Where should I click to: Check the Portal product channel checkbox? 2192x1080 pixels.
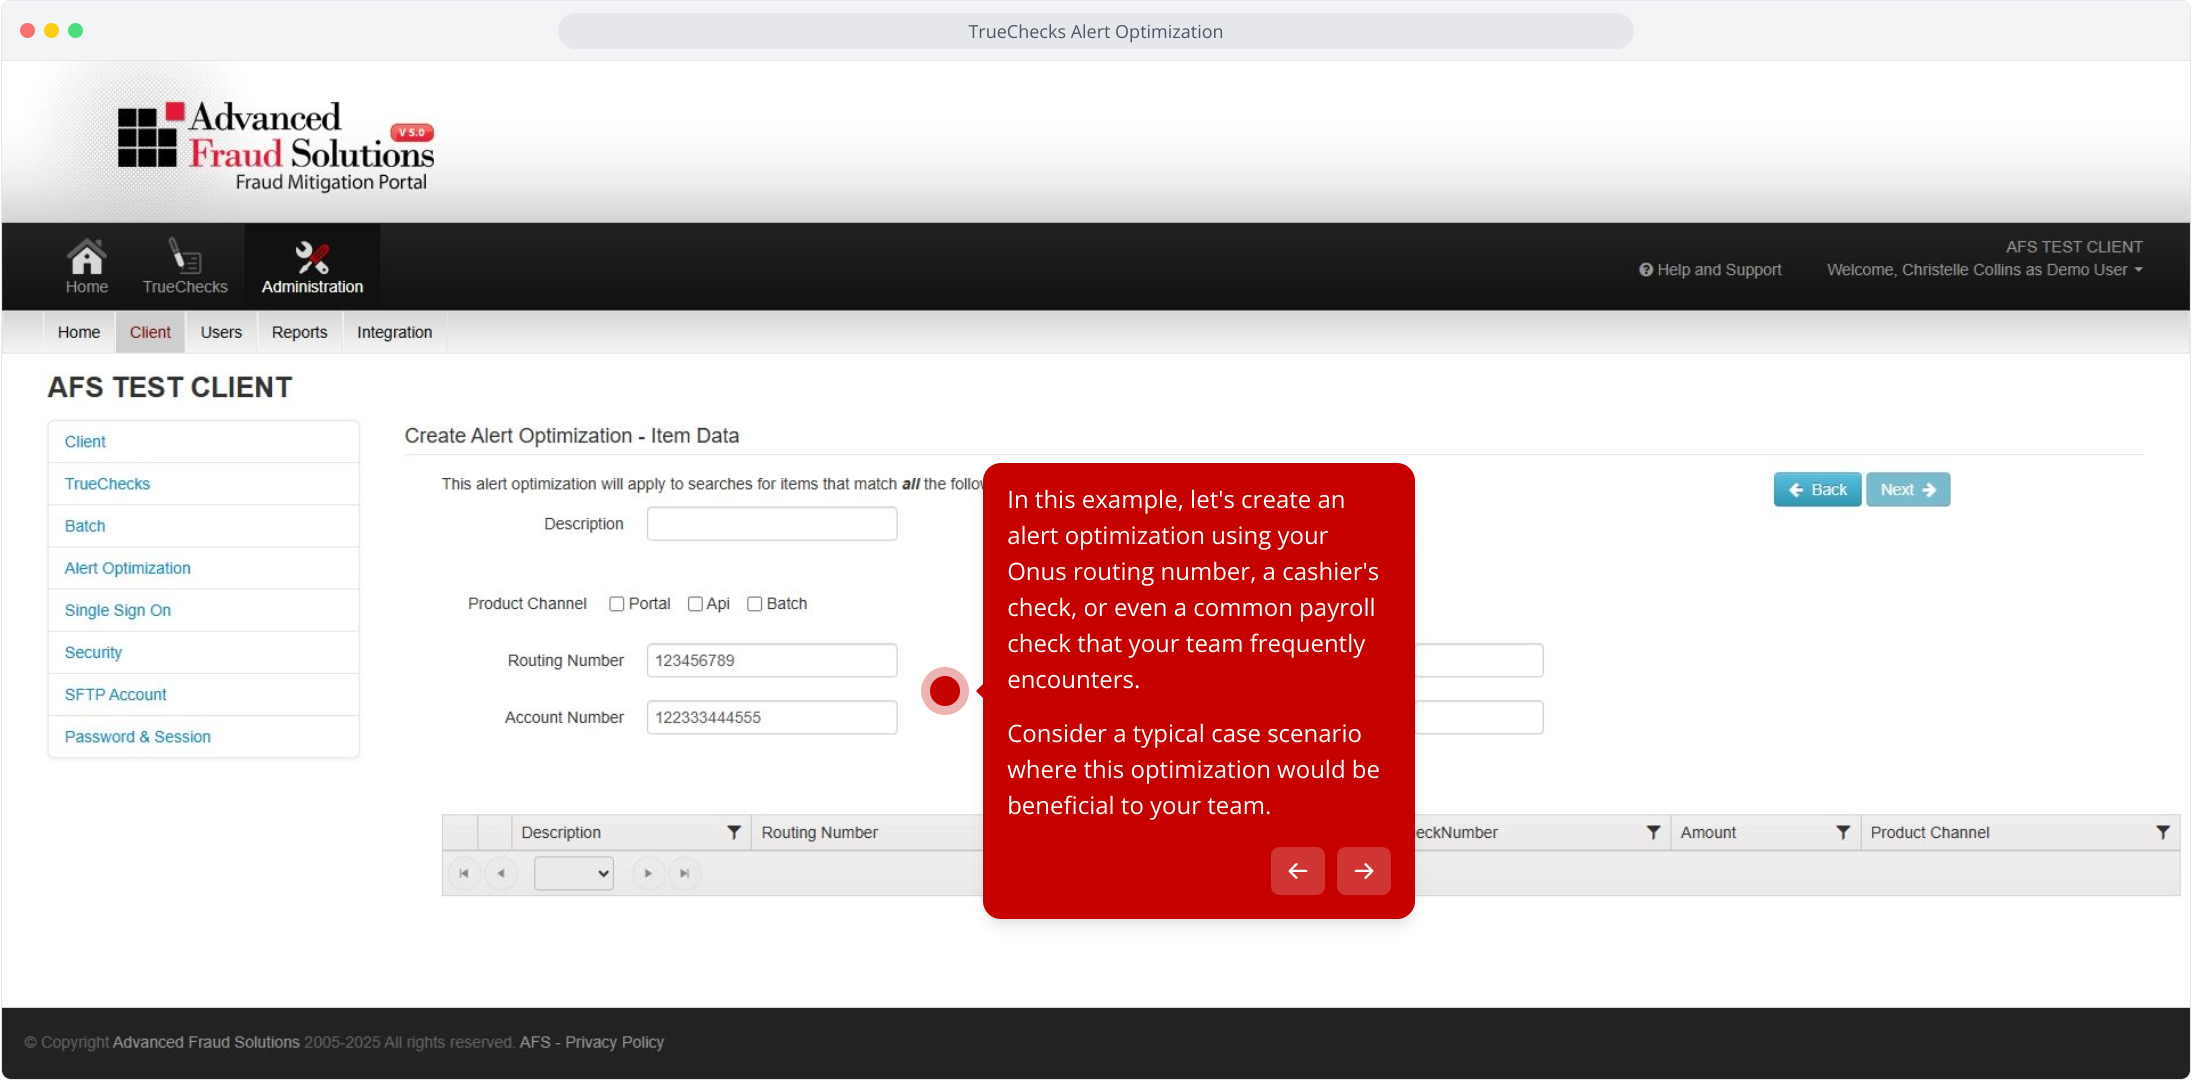click(x=617, y=604)
